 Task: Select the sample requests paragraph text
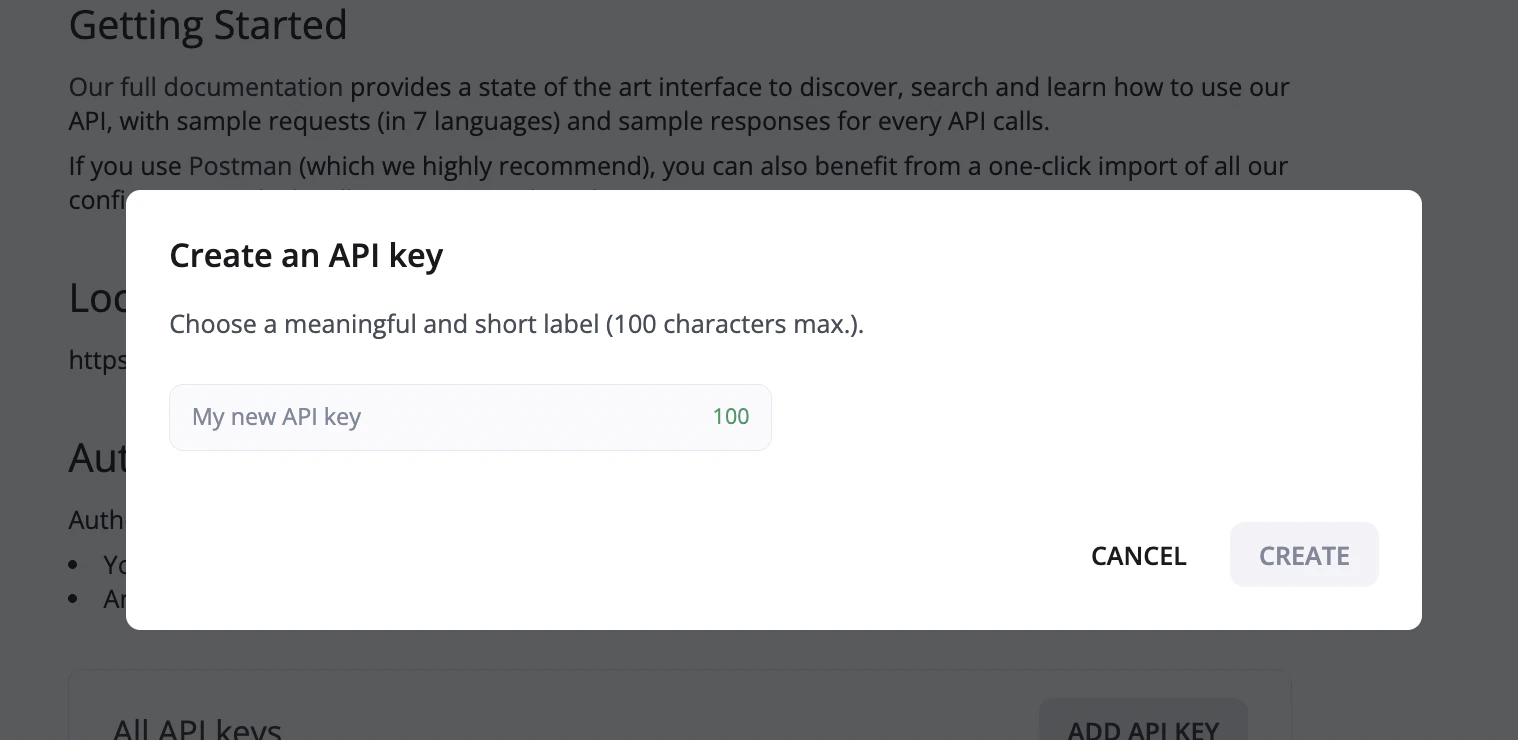679,104
